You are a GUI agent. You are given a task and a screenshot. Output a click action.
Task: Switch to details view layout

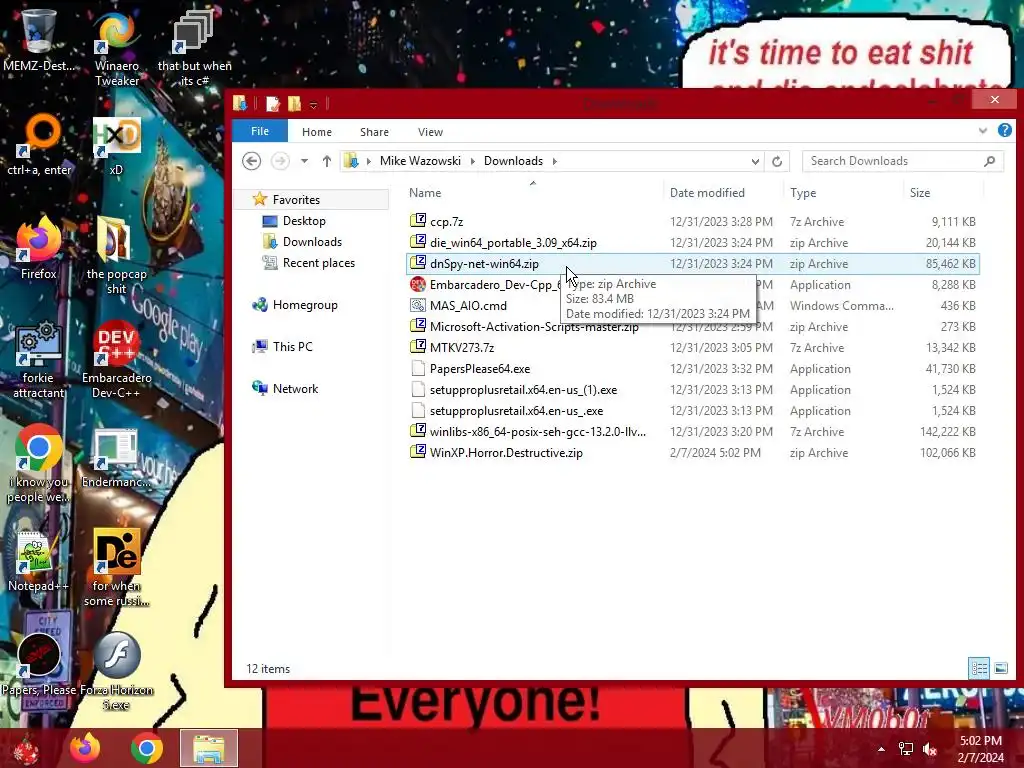click(x=979, y=668)
